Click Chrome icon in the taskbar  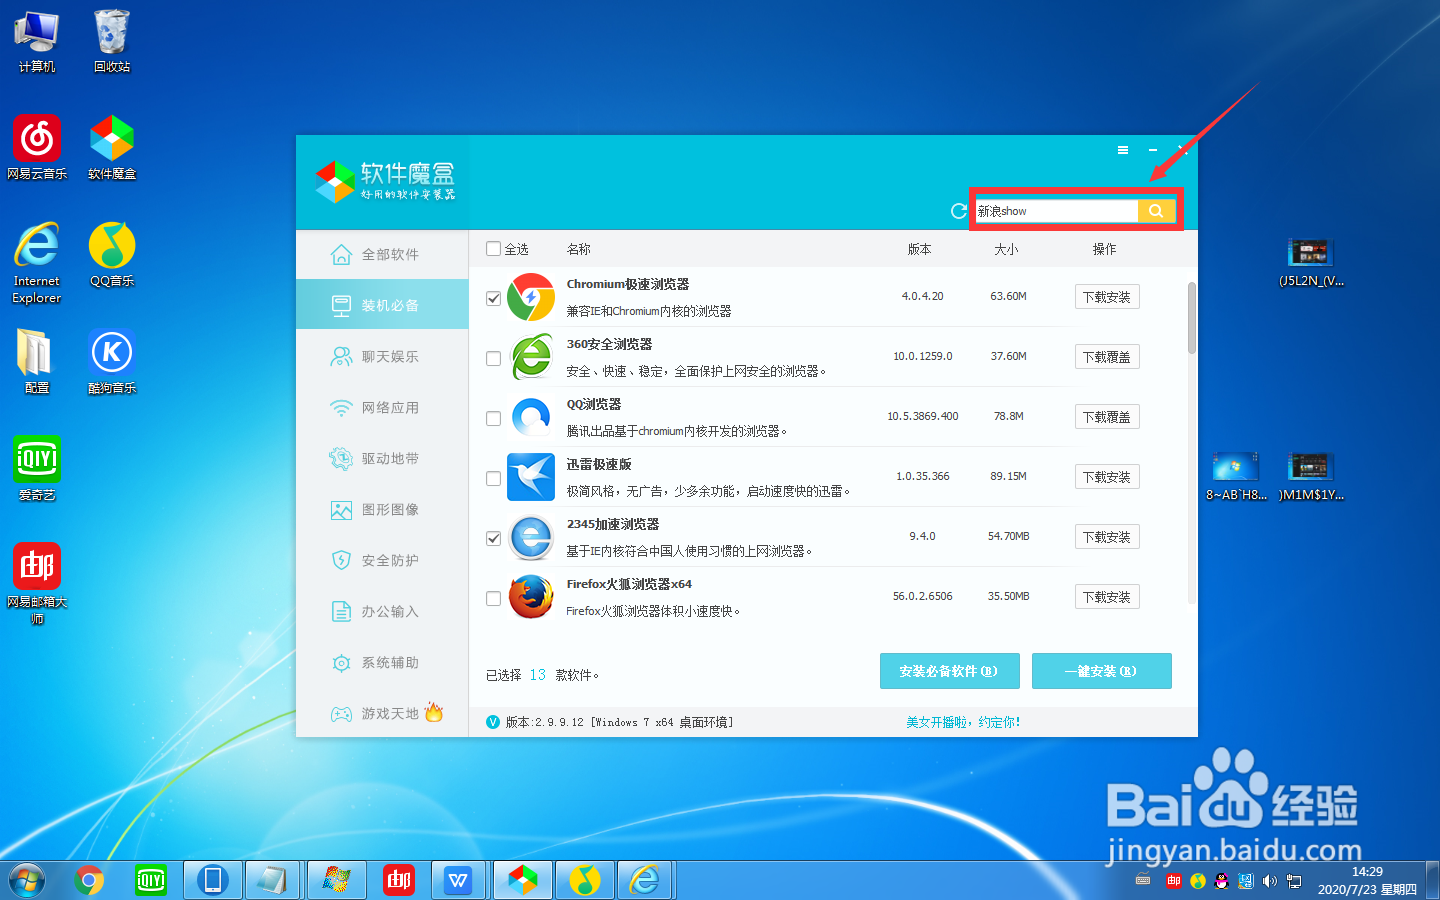(x=89, y=880)
